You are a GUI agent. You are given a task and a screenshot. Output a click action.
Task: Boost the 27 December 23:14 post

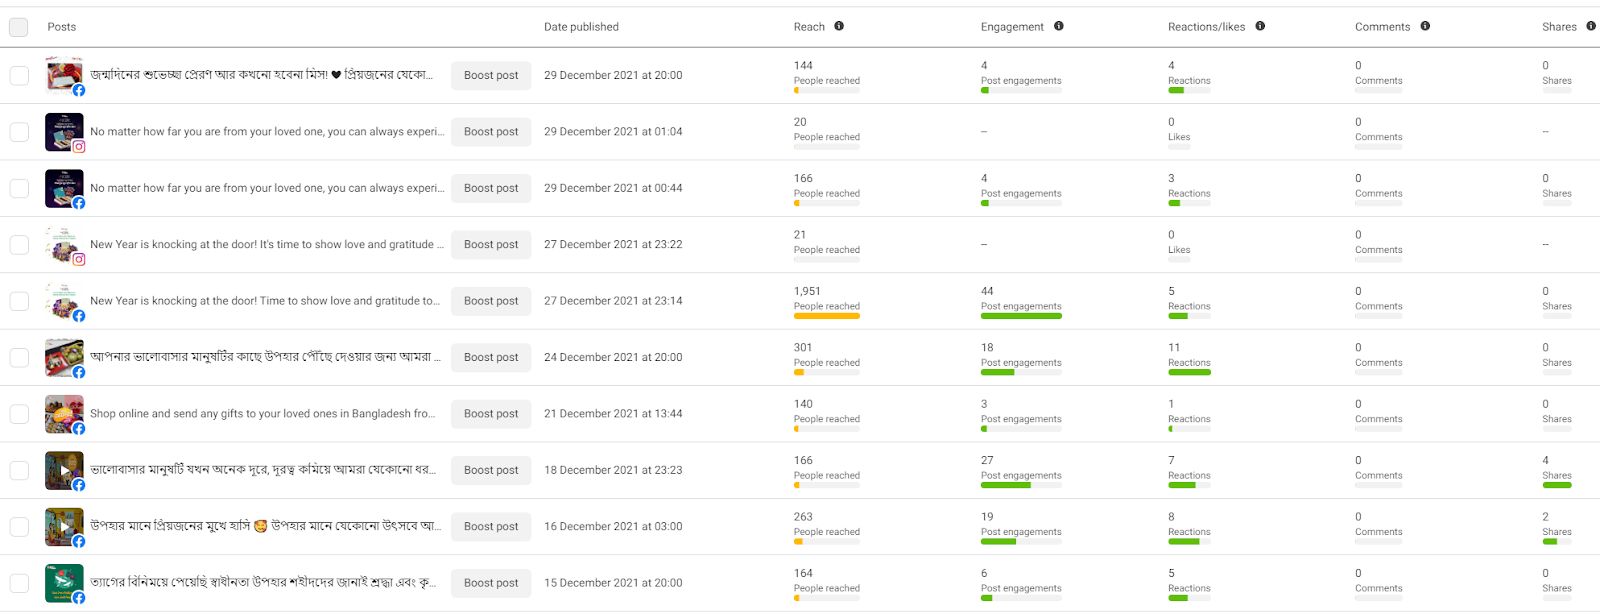point(491,301)
